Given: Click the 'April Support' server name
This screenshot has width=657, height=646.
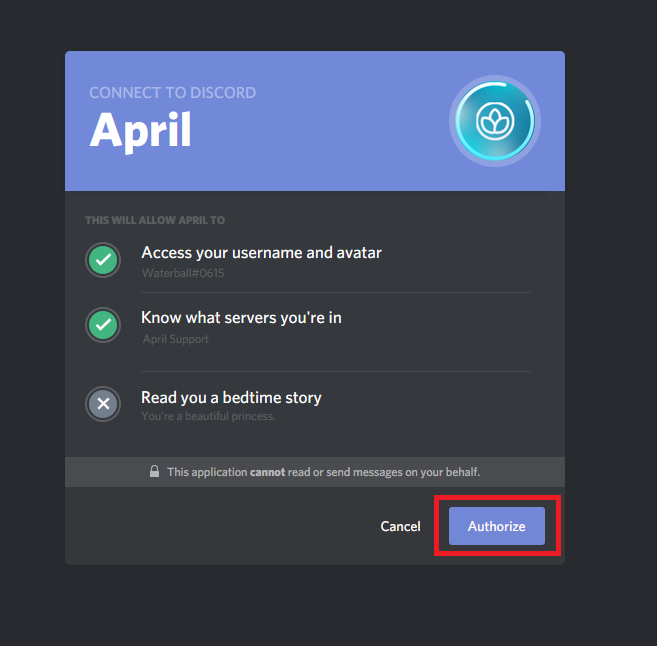Looking at the screenshot, I should click(x=176, y=339).
